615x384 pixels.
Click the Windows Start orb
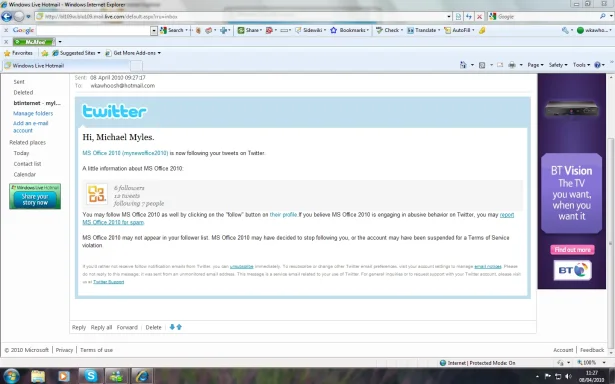pos(11,376)
